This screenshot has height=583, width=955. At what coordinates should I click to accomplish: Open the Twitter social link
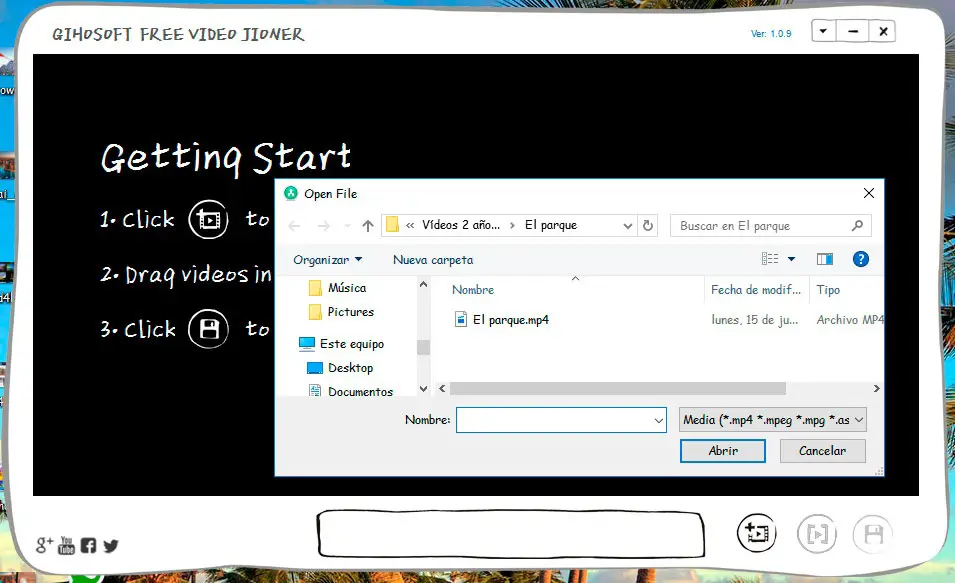pyautogui.click(x=111, y=545)
